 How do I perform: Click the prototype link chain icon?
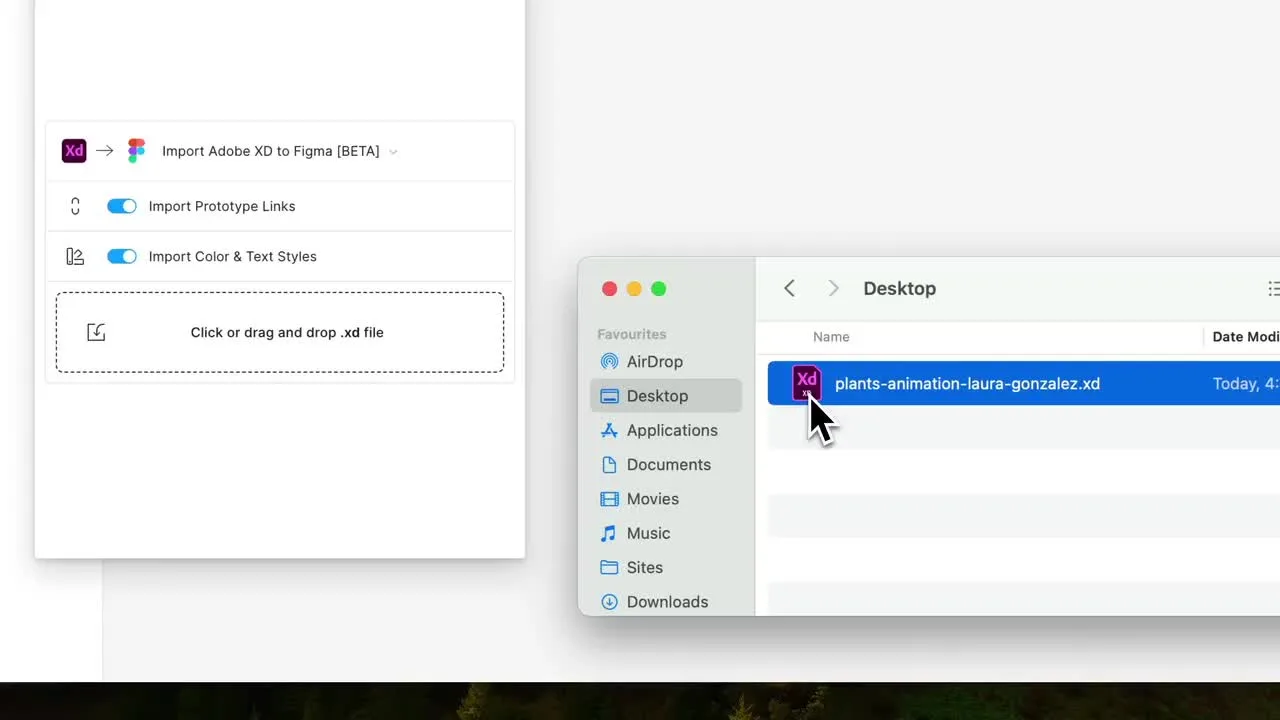[x=75, y=206]
